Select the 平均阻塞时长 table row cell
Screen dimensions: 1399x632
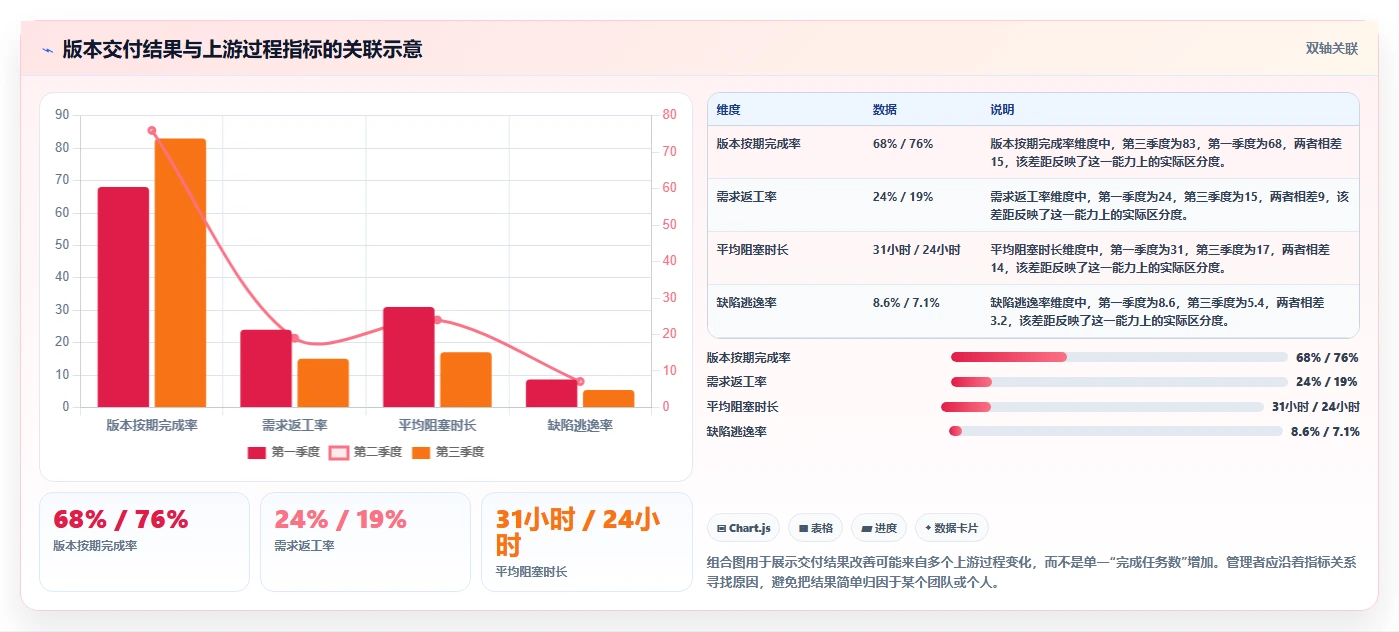(786, 258)
